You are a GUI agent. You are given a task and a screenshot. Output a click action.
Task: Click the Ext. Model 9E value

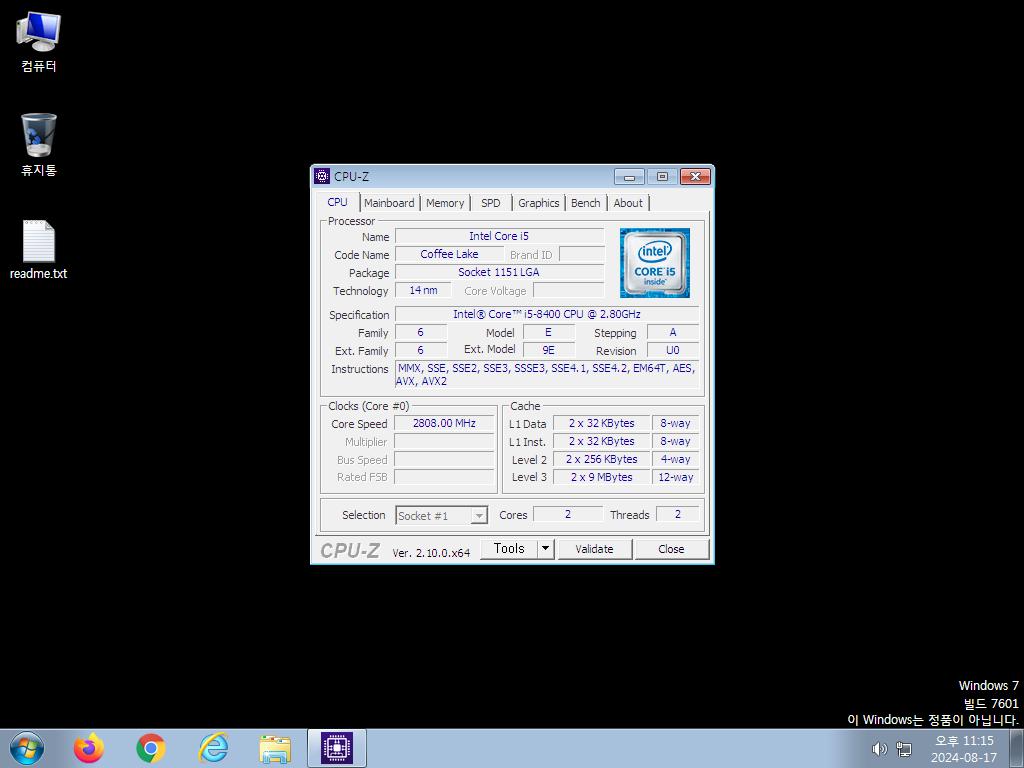tap(549, 350)
